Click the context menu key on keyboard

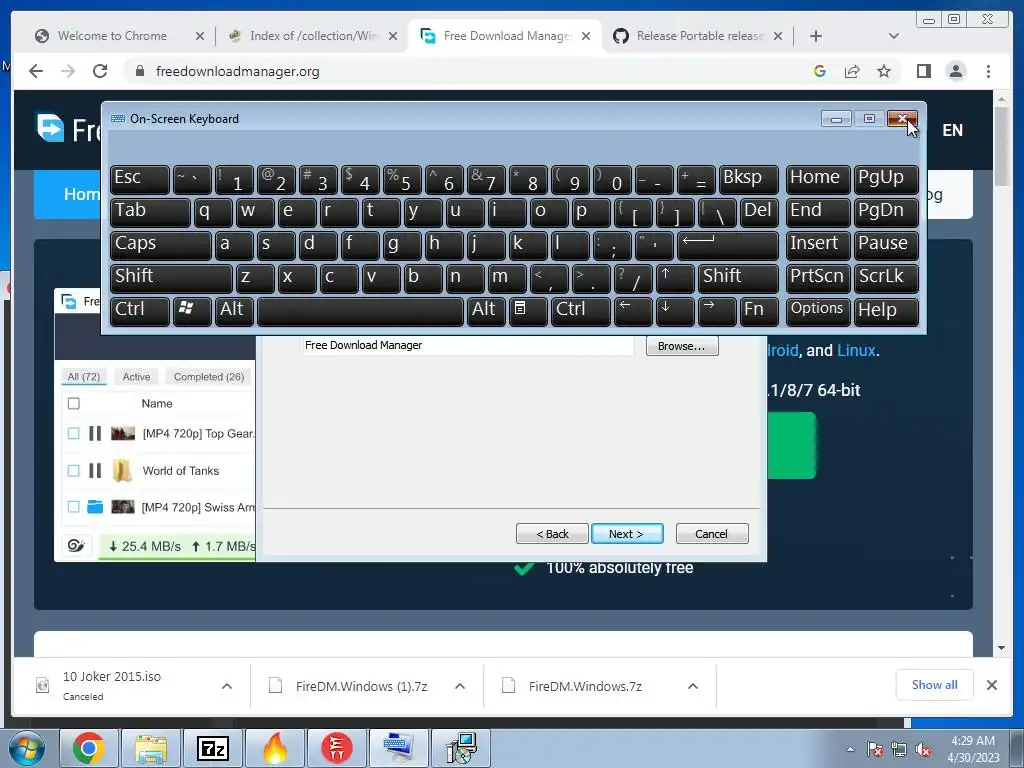(x=526, y=310)
